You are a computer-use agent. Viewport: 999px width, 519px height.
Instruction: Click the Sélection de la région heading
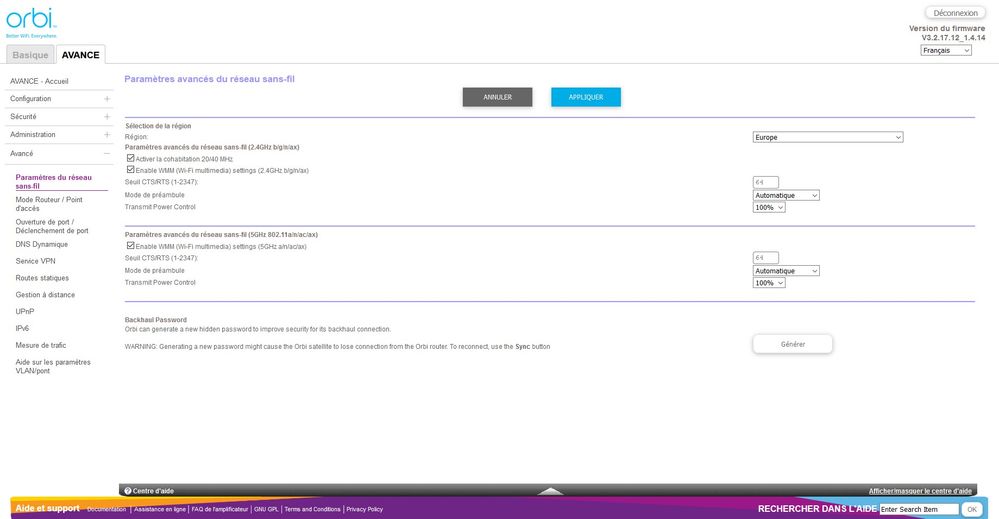point(158,126)
